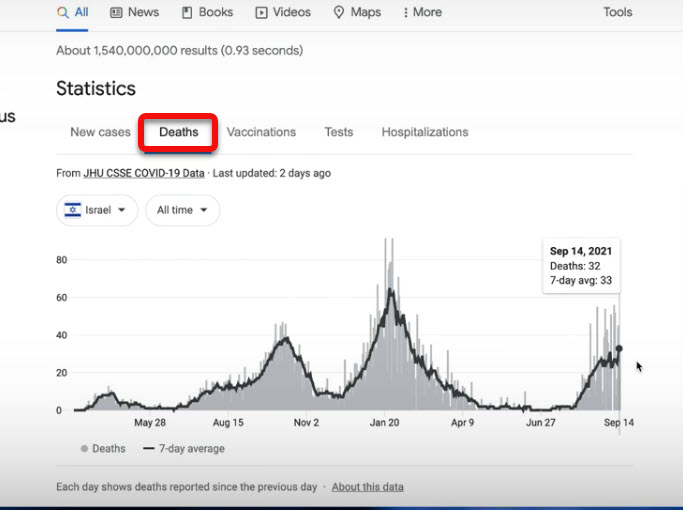Screen dimensions: 683x510
Task: Click the Last updated: 2 days ago text
Action: pyautogui.click(x=272, y=173)
